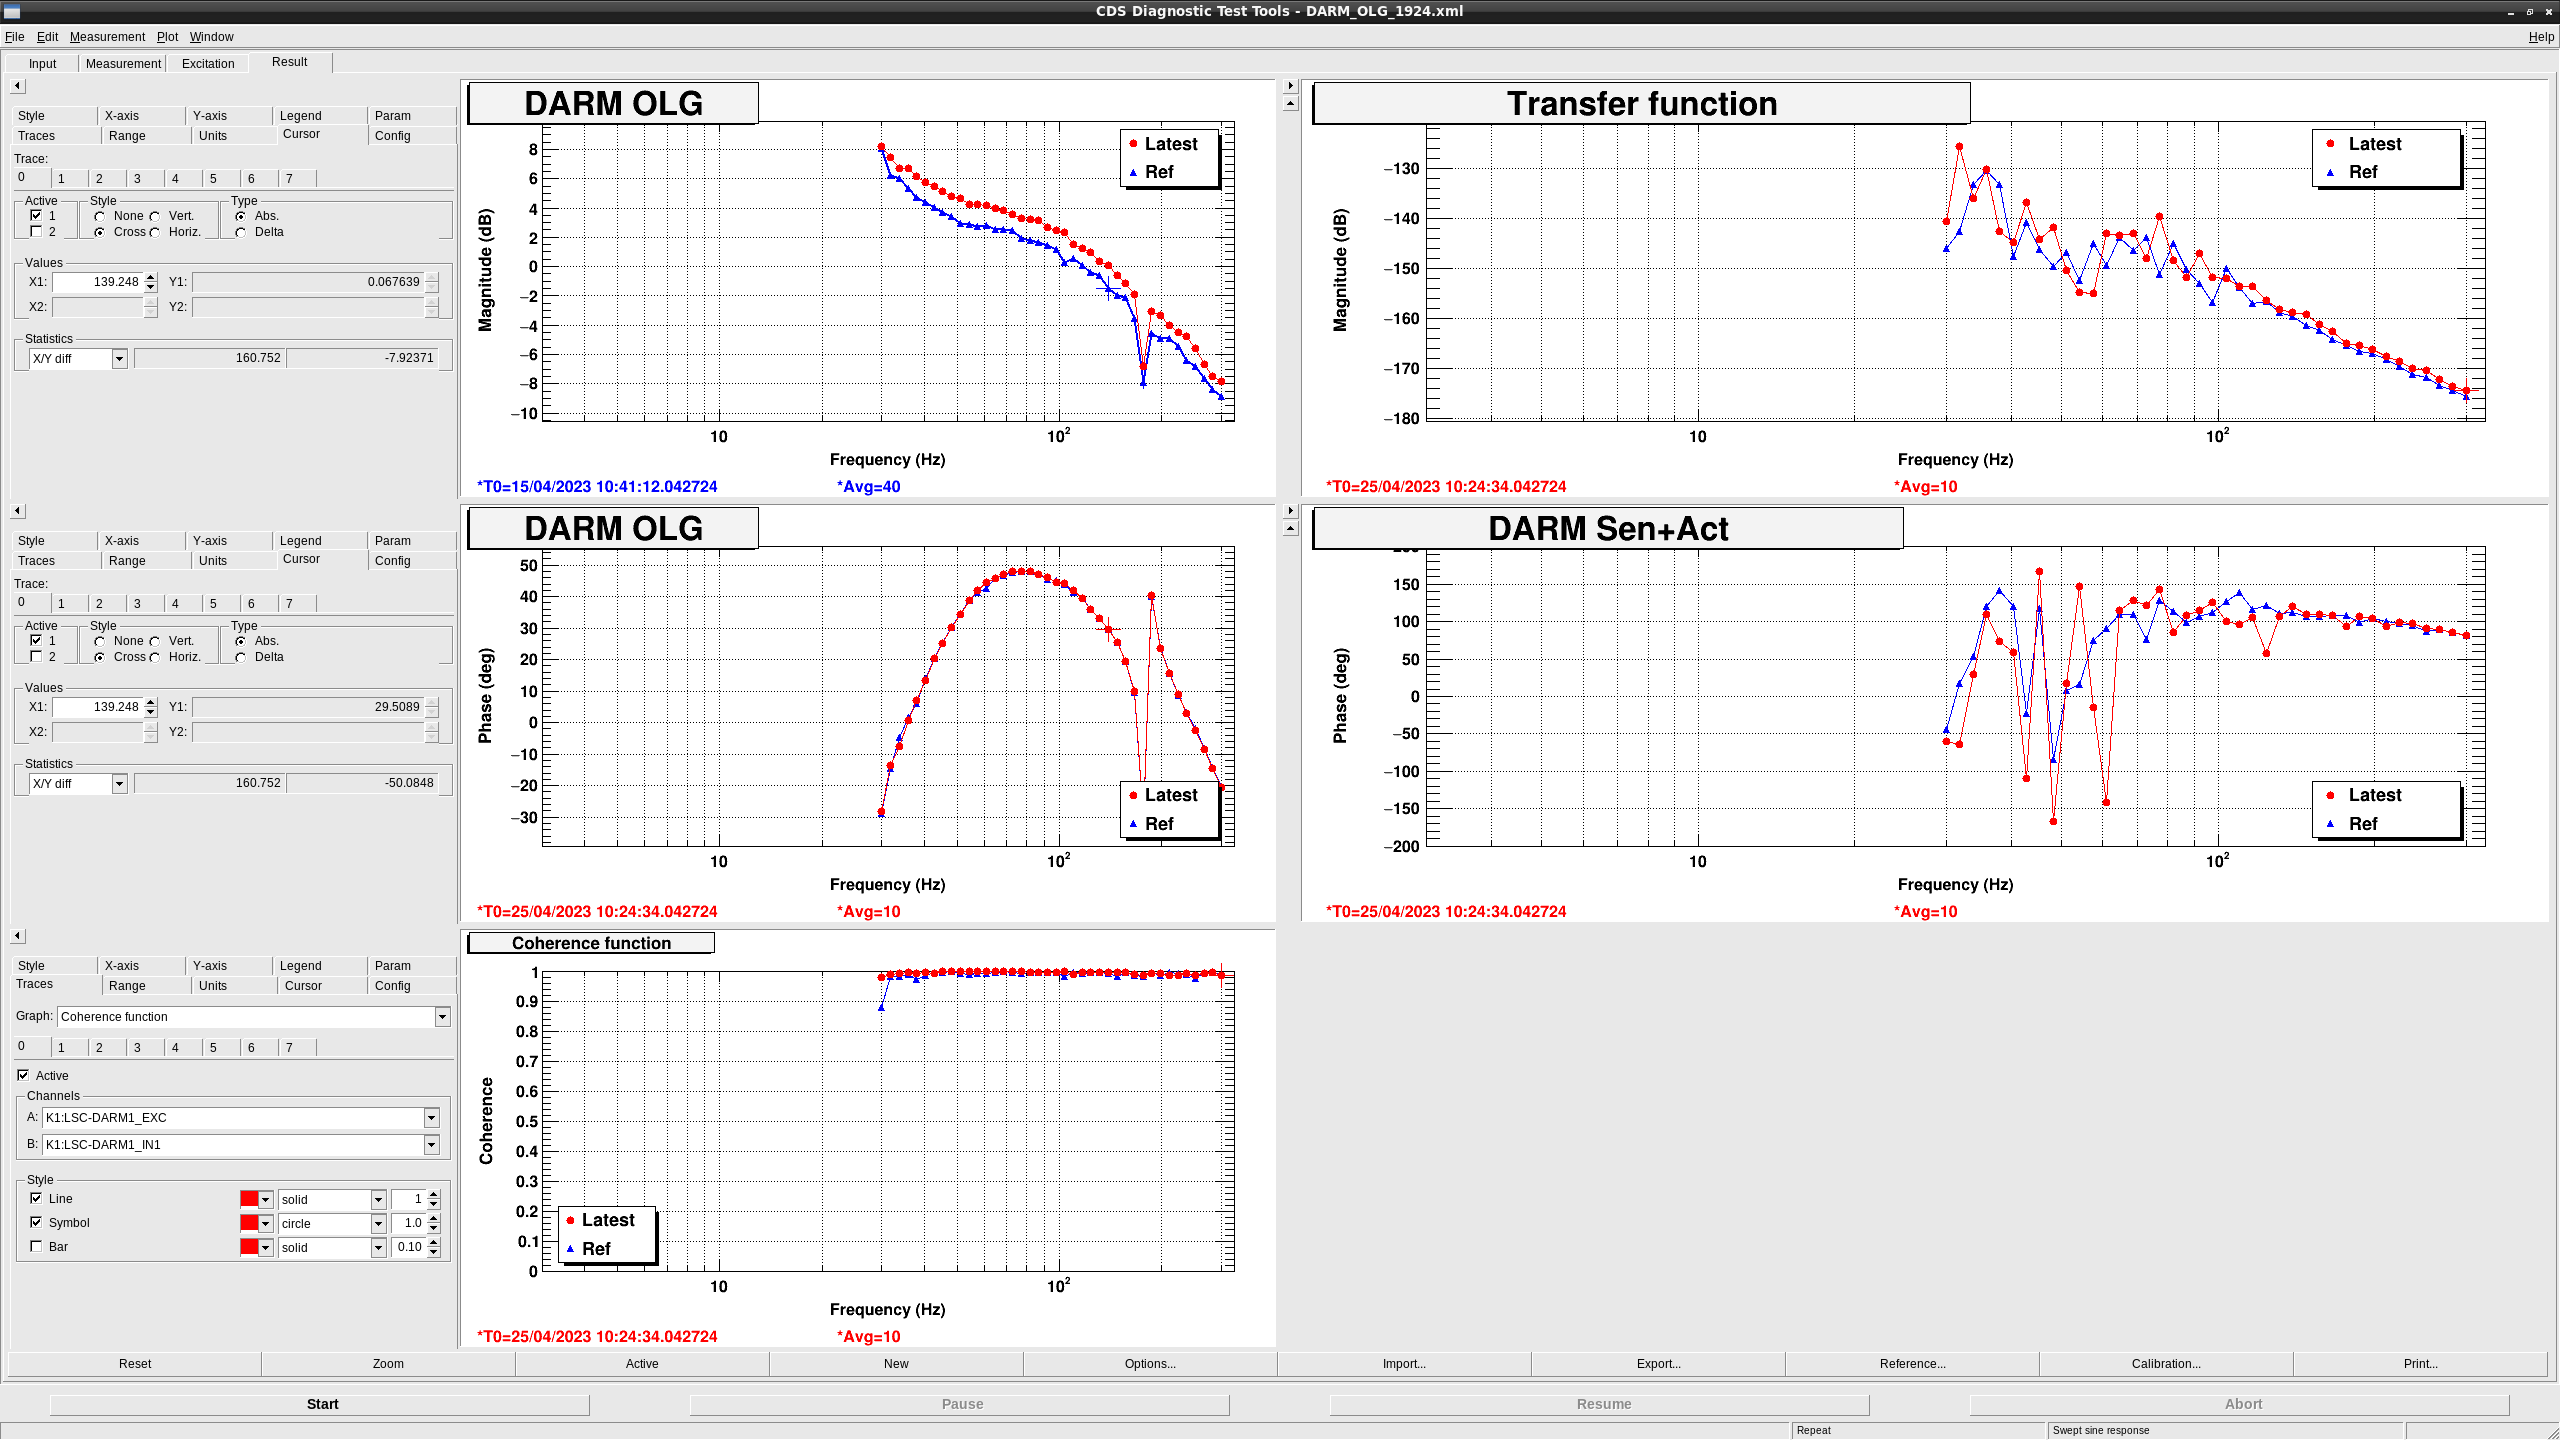Open the Graph selection dropdown showing Coherence function
Viewport: 2560px width, 1440px height.
click(x=441, y=1016)
